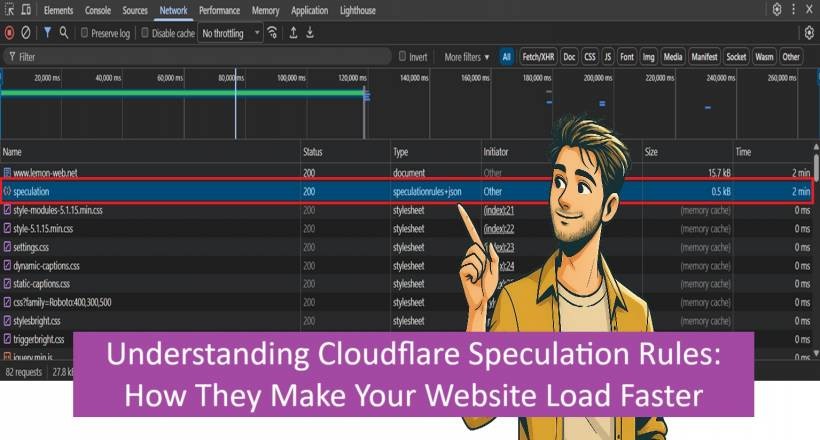Image resolution: width=820 pixels, height=440 pixels.
Task: Export HAR file download icon
Action: (x=310, y=33)
